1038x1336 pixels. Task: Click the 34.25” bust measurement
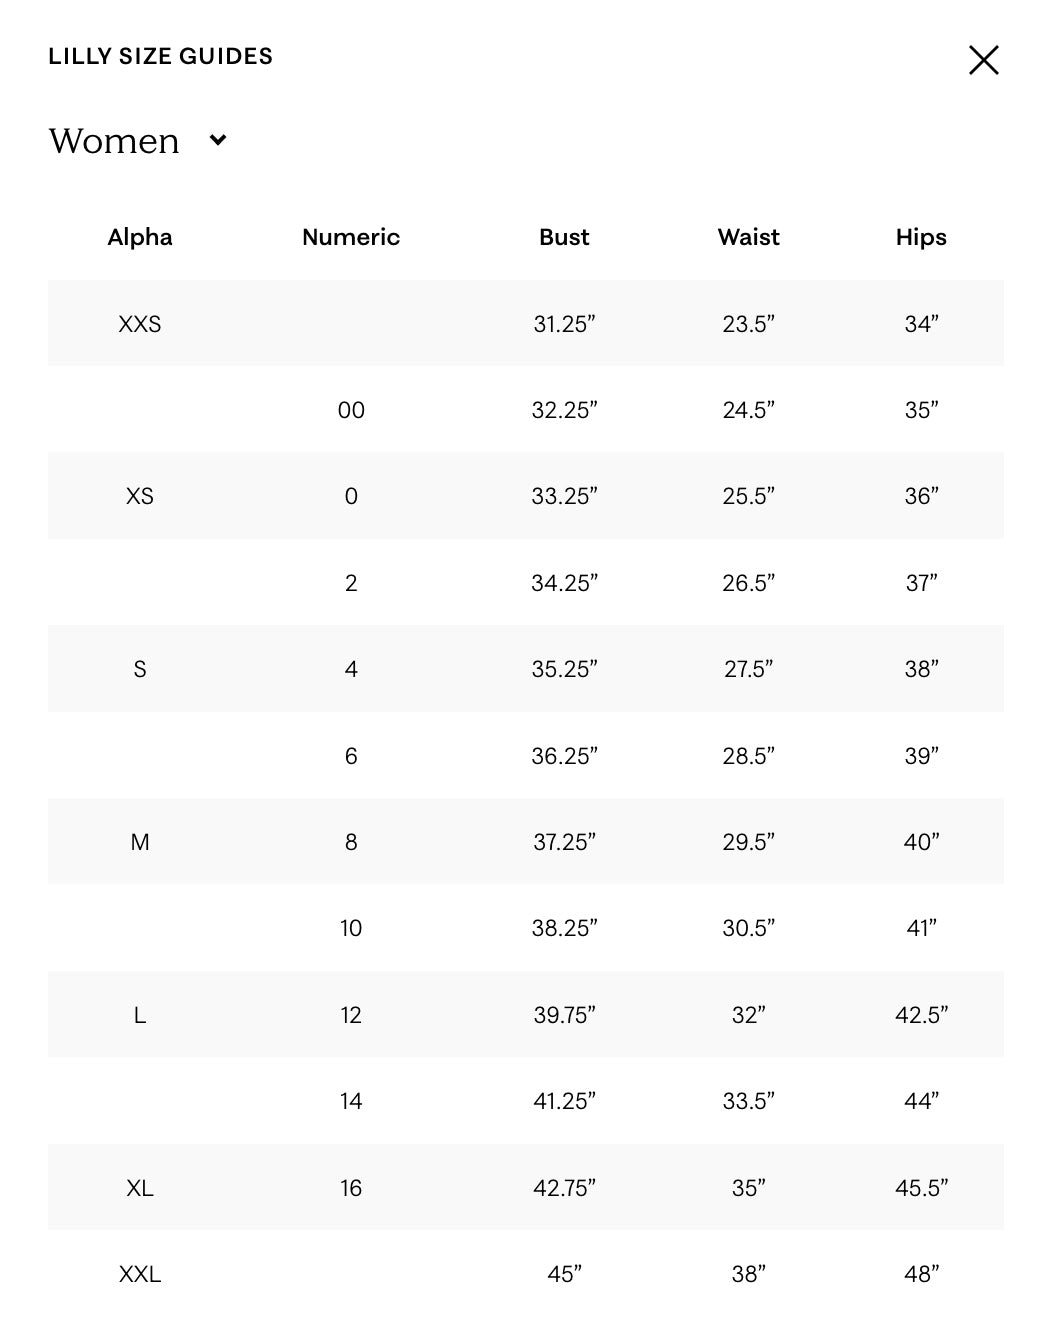[564, 583]
